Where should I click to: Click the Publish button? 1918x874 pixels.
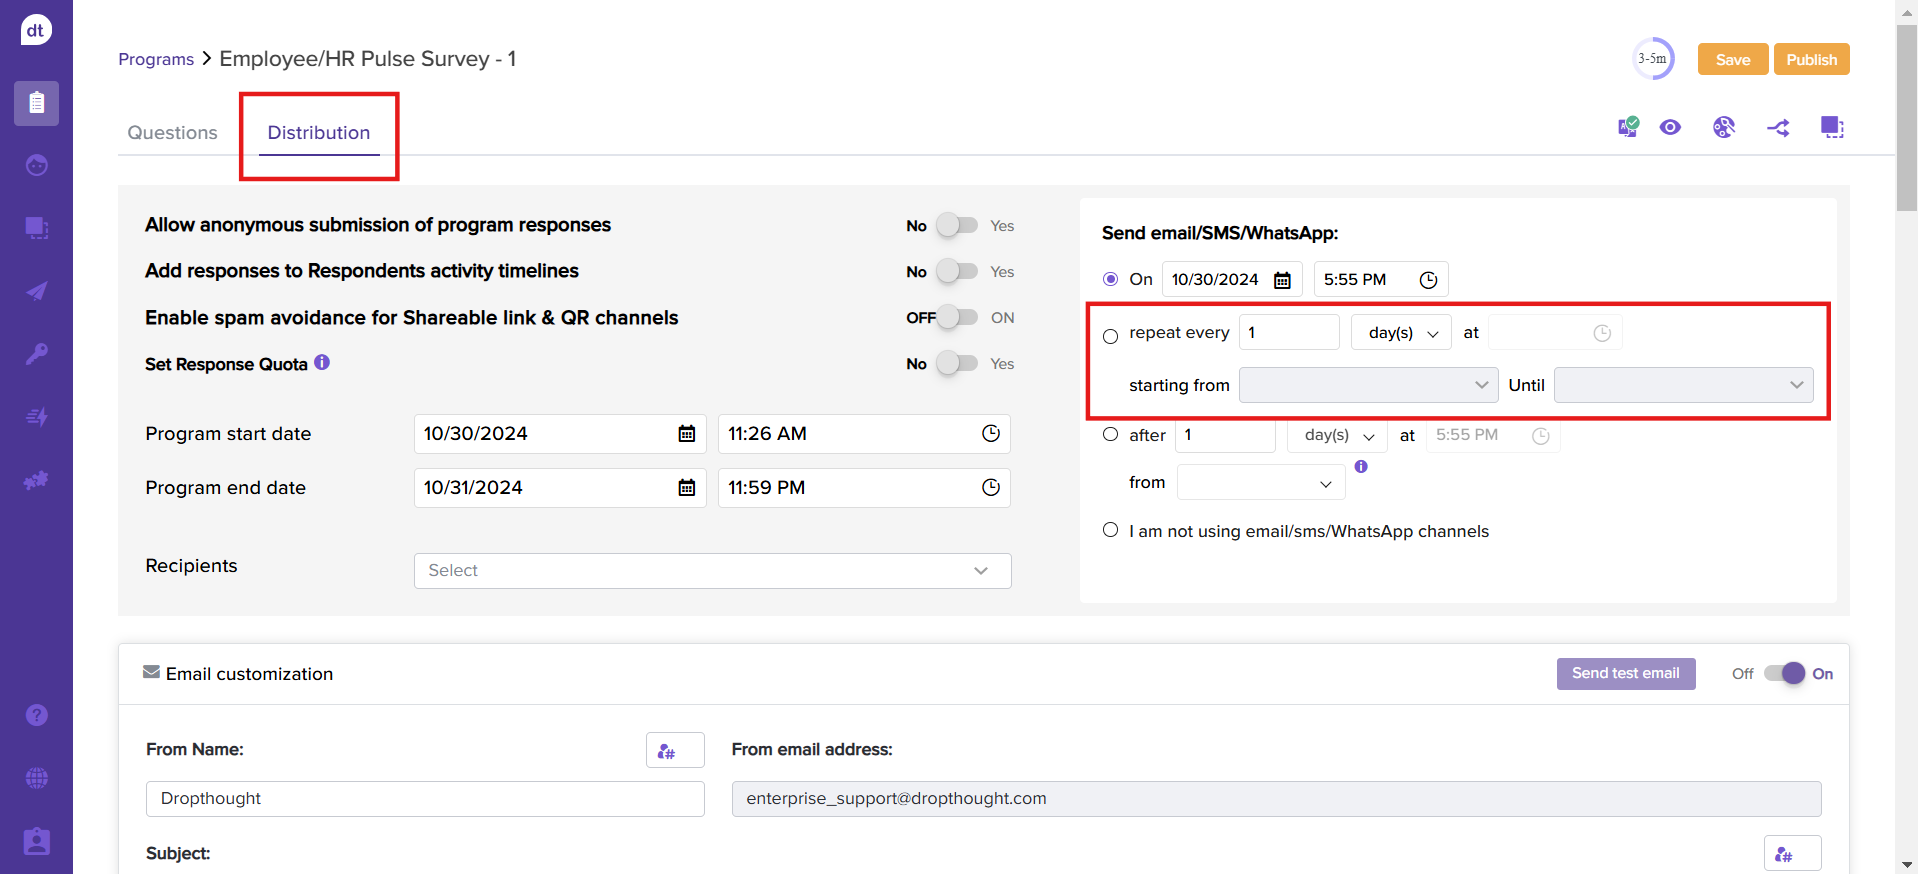click(1811, 59)
